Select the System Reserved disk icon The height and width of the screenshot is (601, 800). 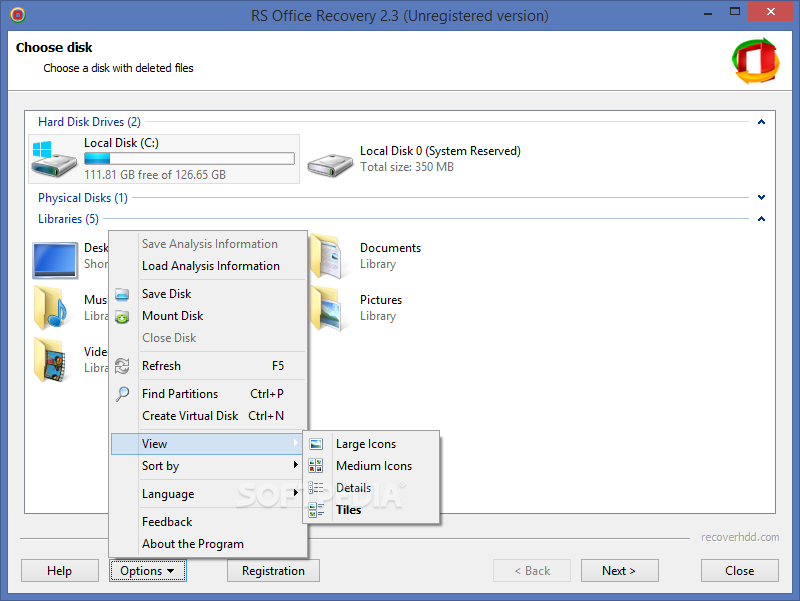pos(330,164)
